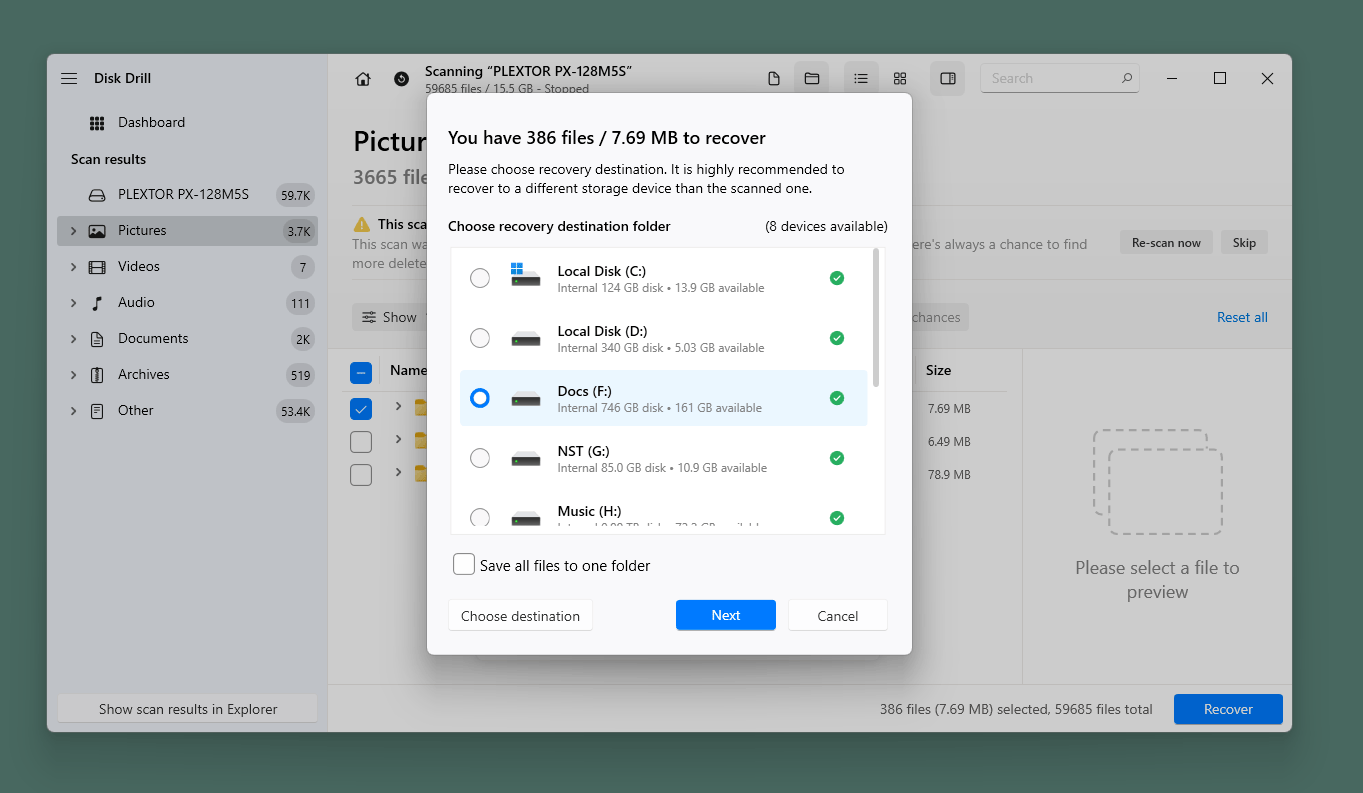Image resolution: width=1363 pixels, height=793 pixels.
Task: Click the Audio music note icon
Action: tap(97, 303)
